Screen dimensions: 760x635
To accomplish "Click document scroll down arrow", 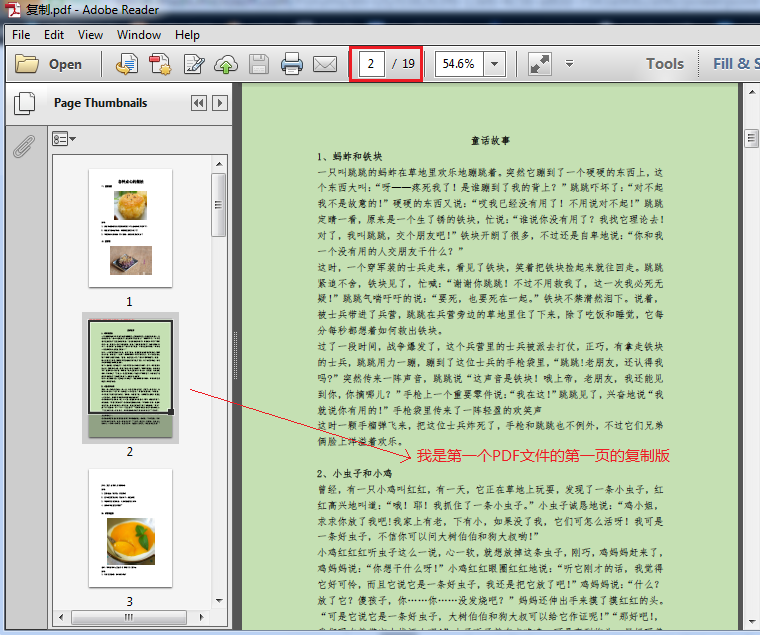I will 751,622.
